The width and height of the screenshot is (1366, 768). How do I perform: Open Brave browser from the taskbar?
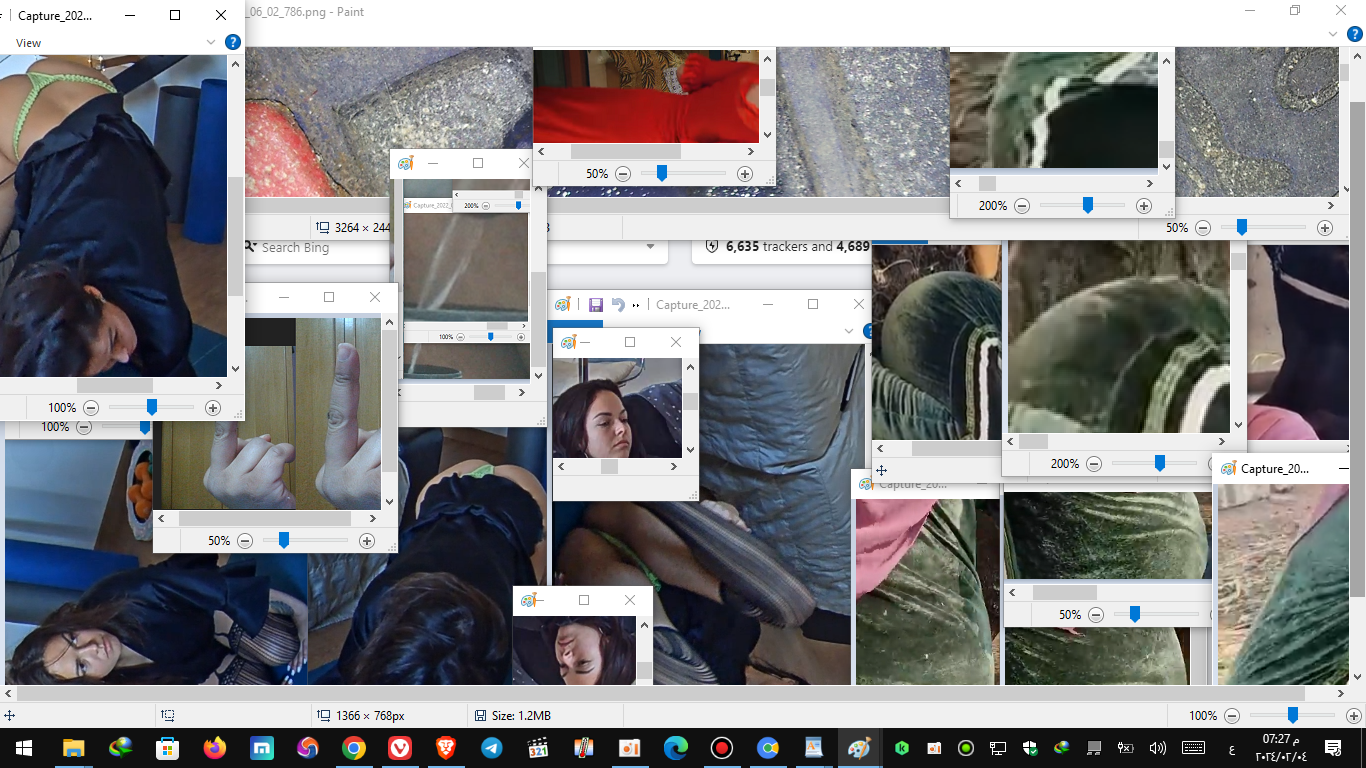pos(445,748)
